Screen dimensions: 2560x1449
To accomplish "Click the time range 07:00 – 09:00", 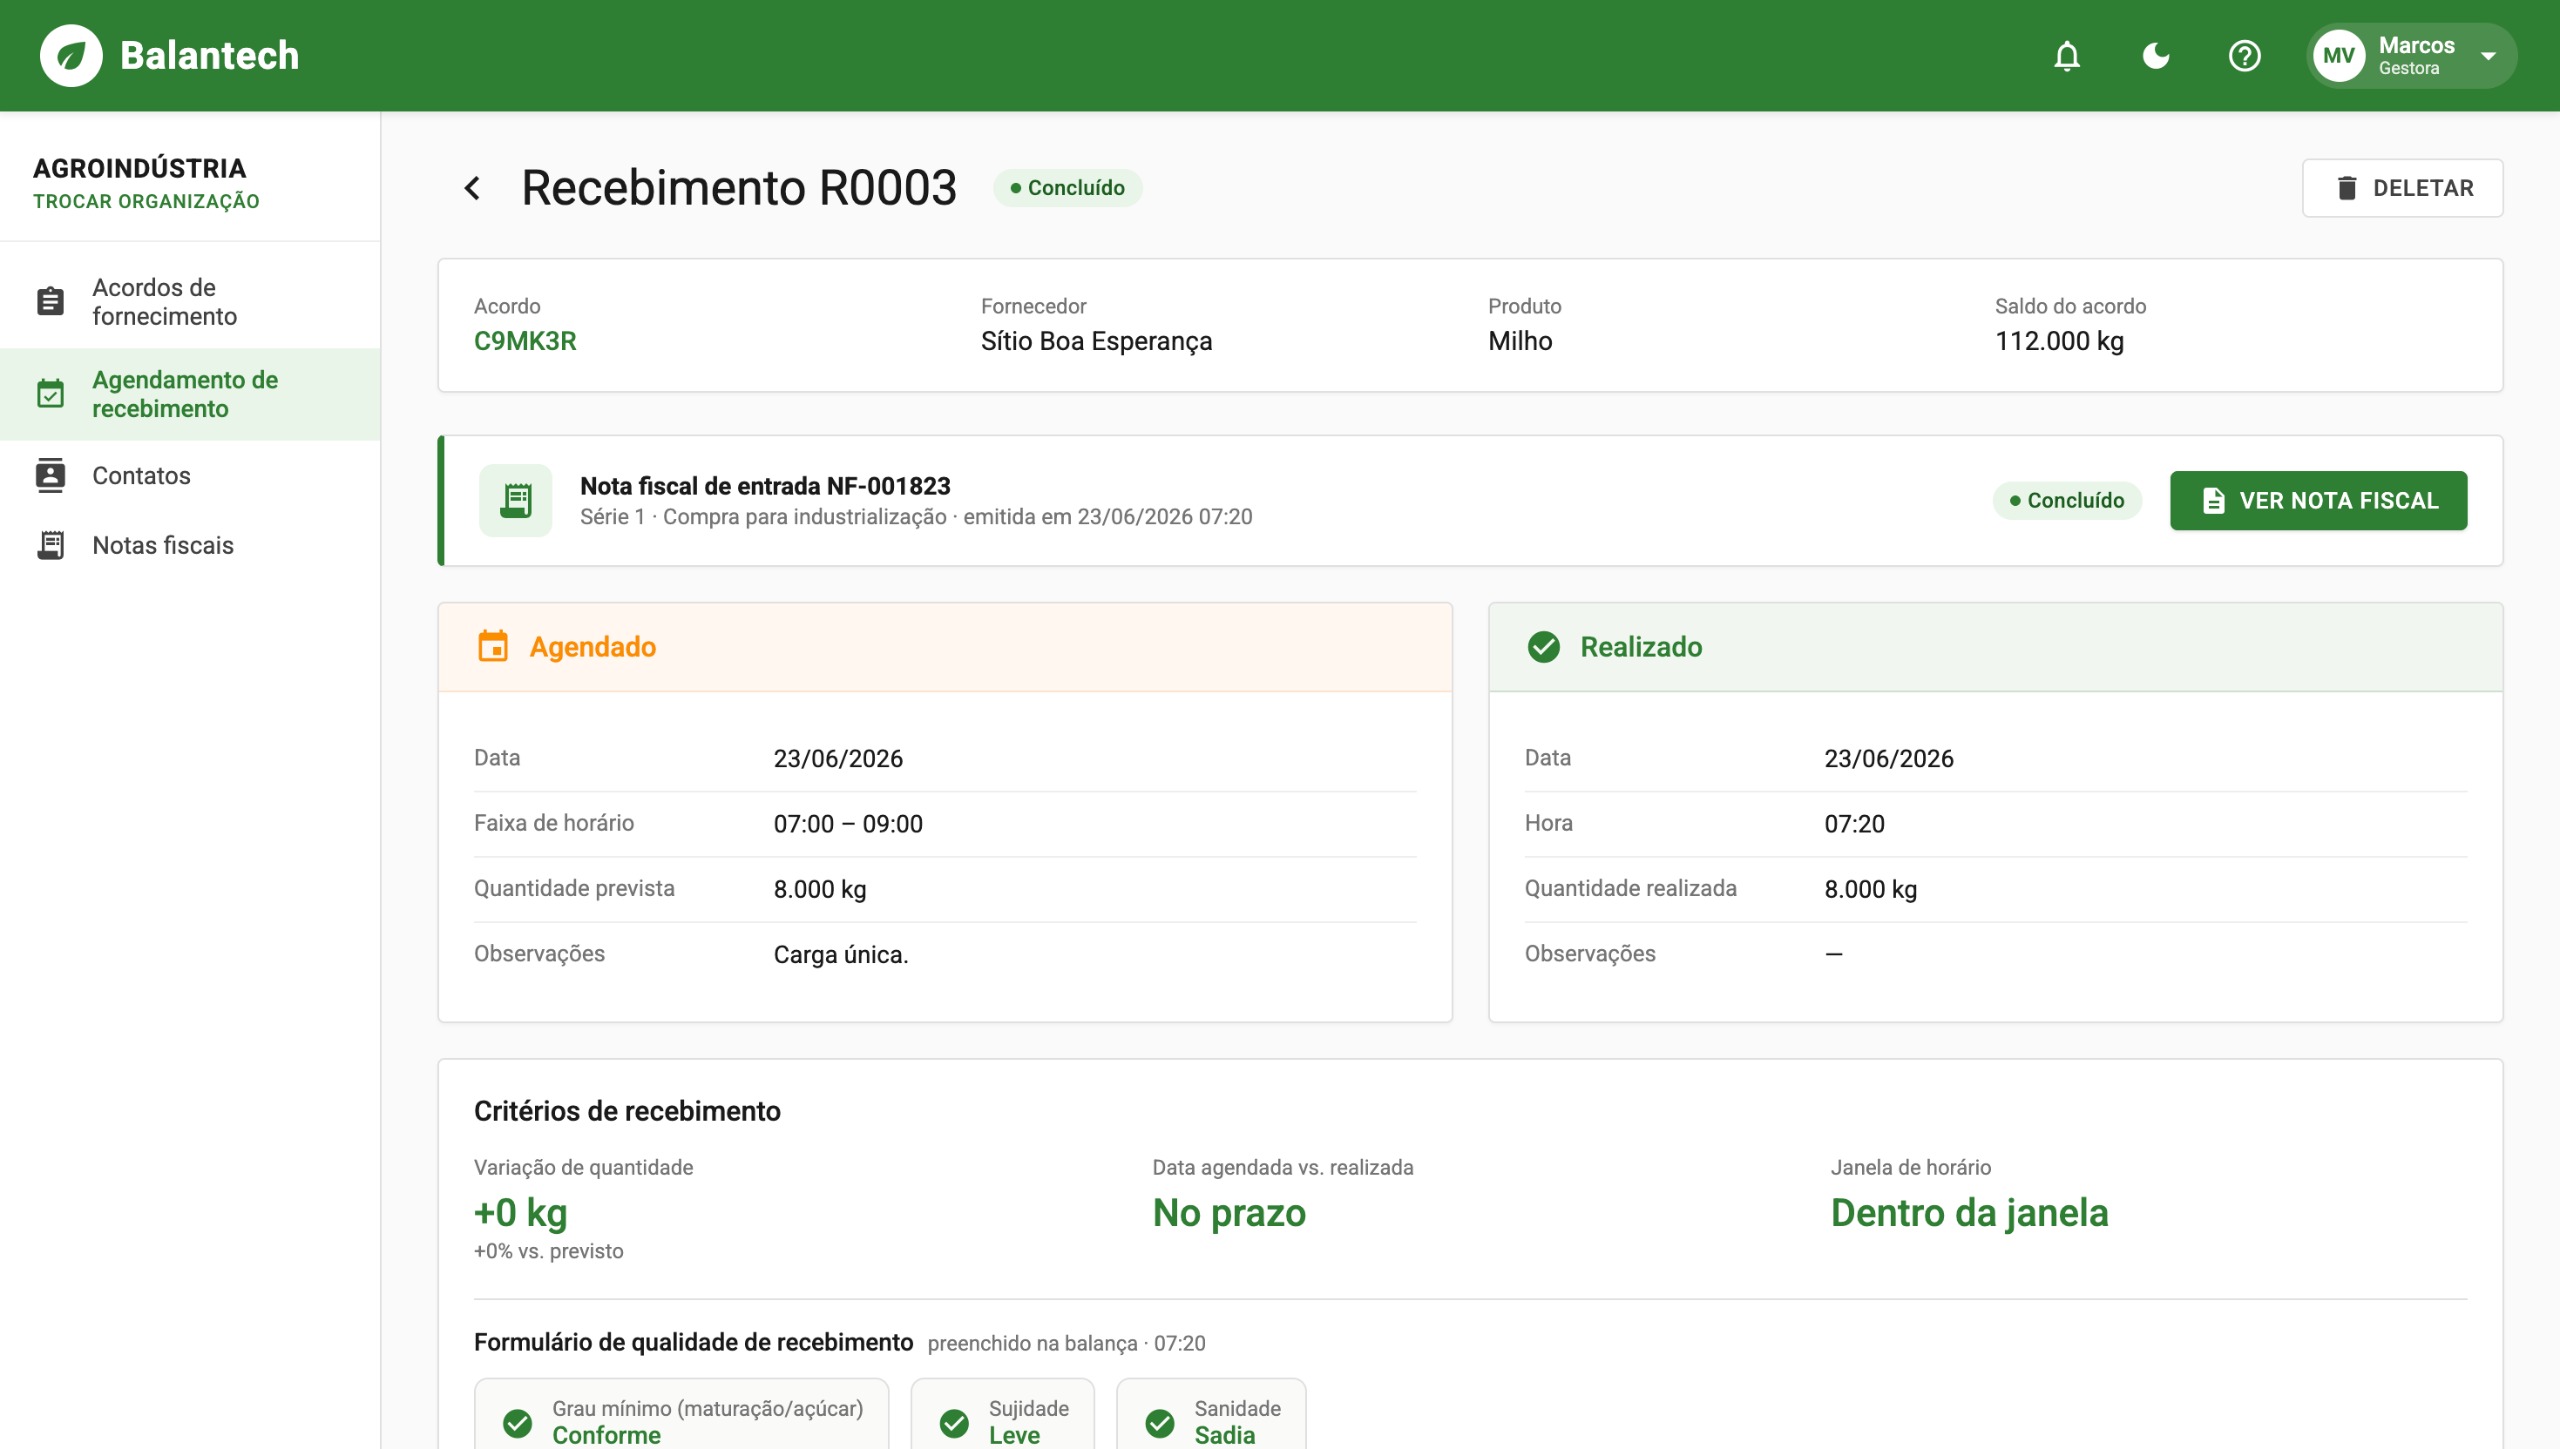I will point(848,824).
